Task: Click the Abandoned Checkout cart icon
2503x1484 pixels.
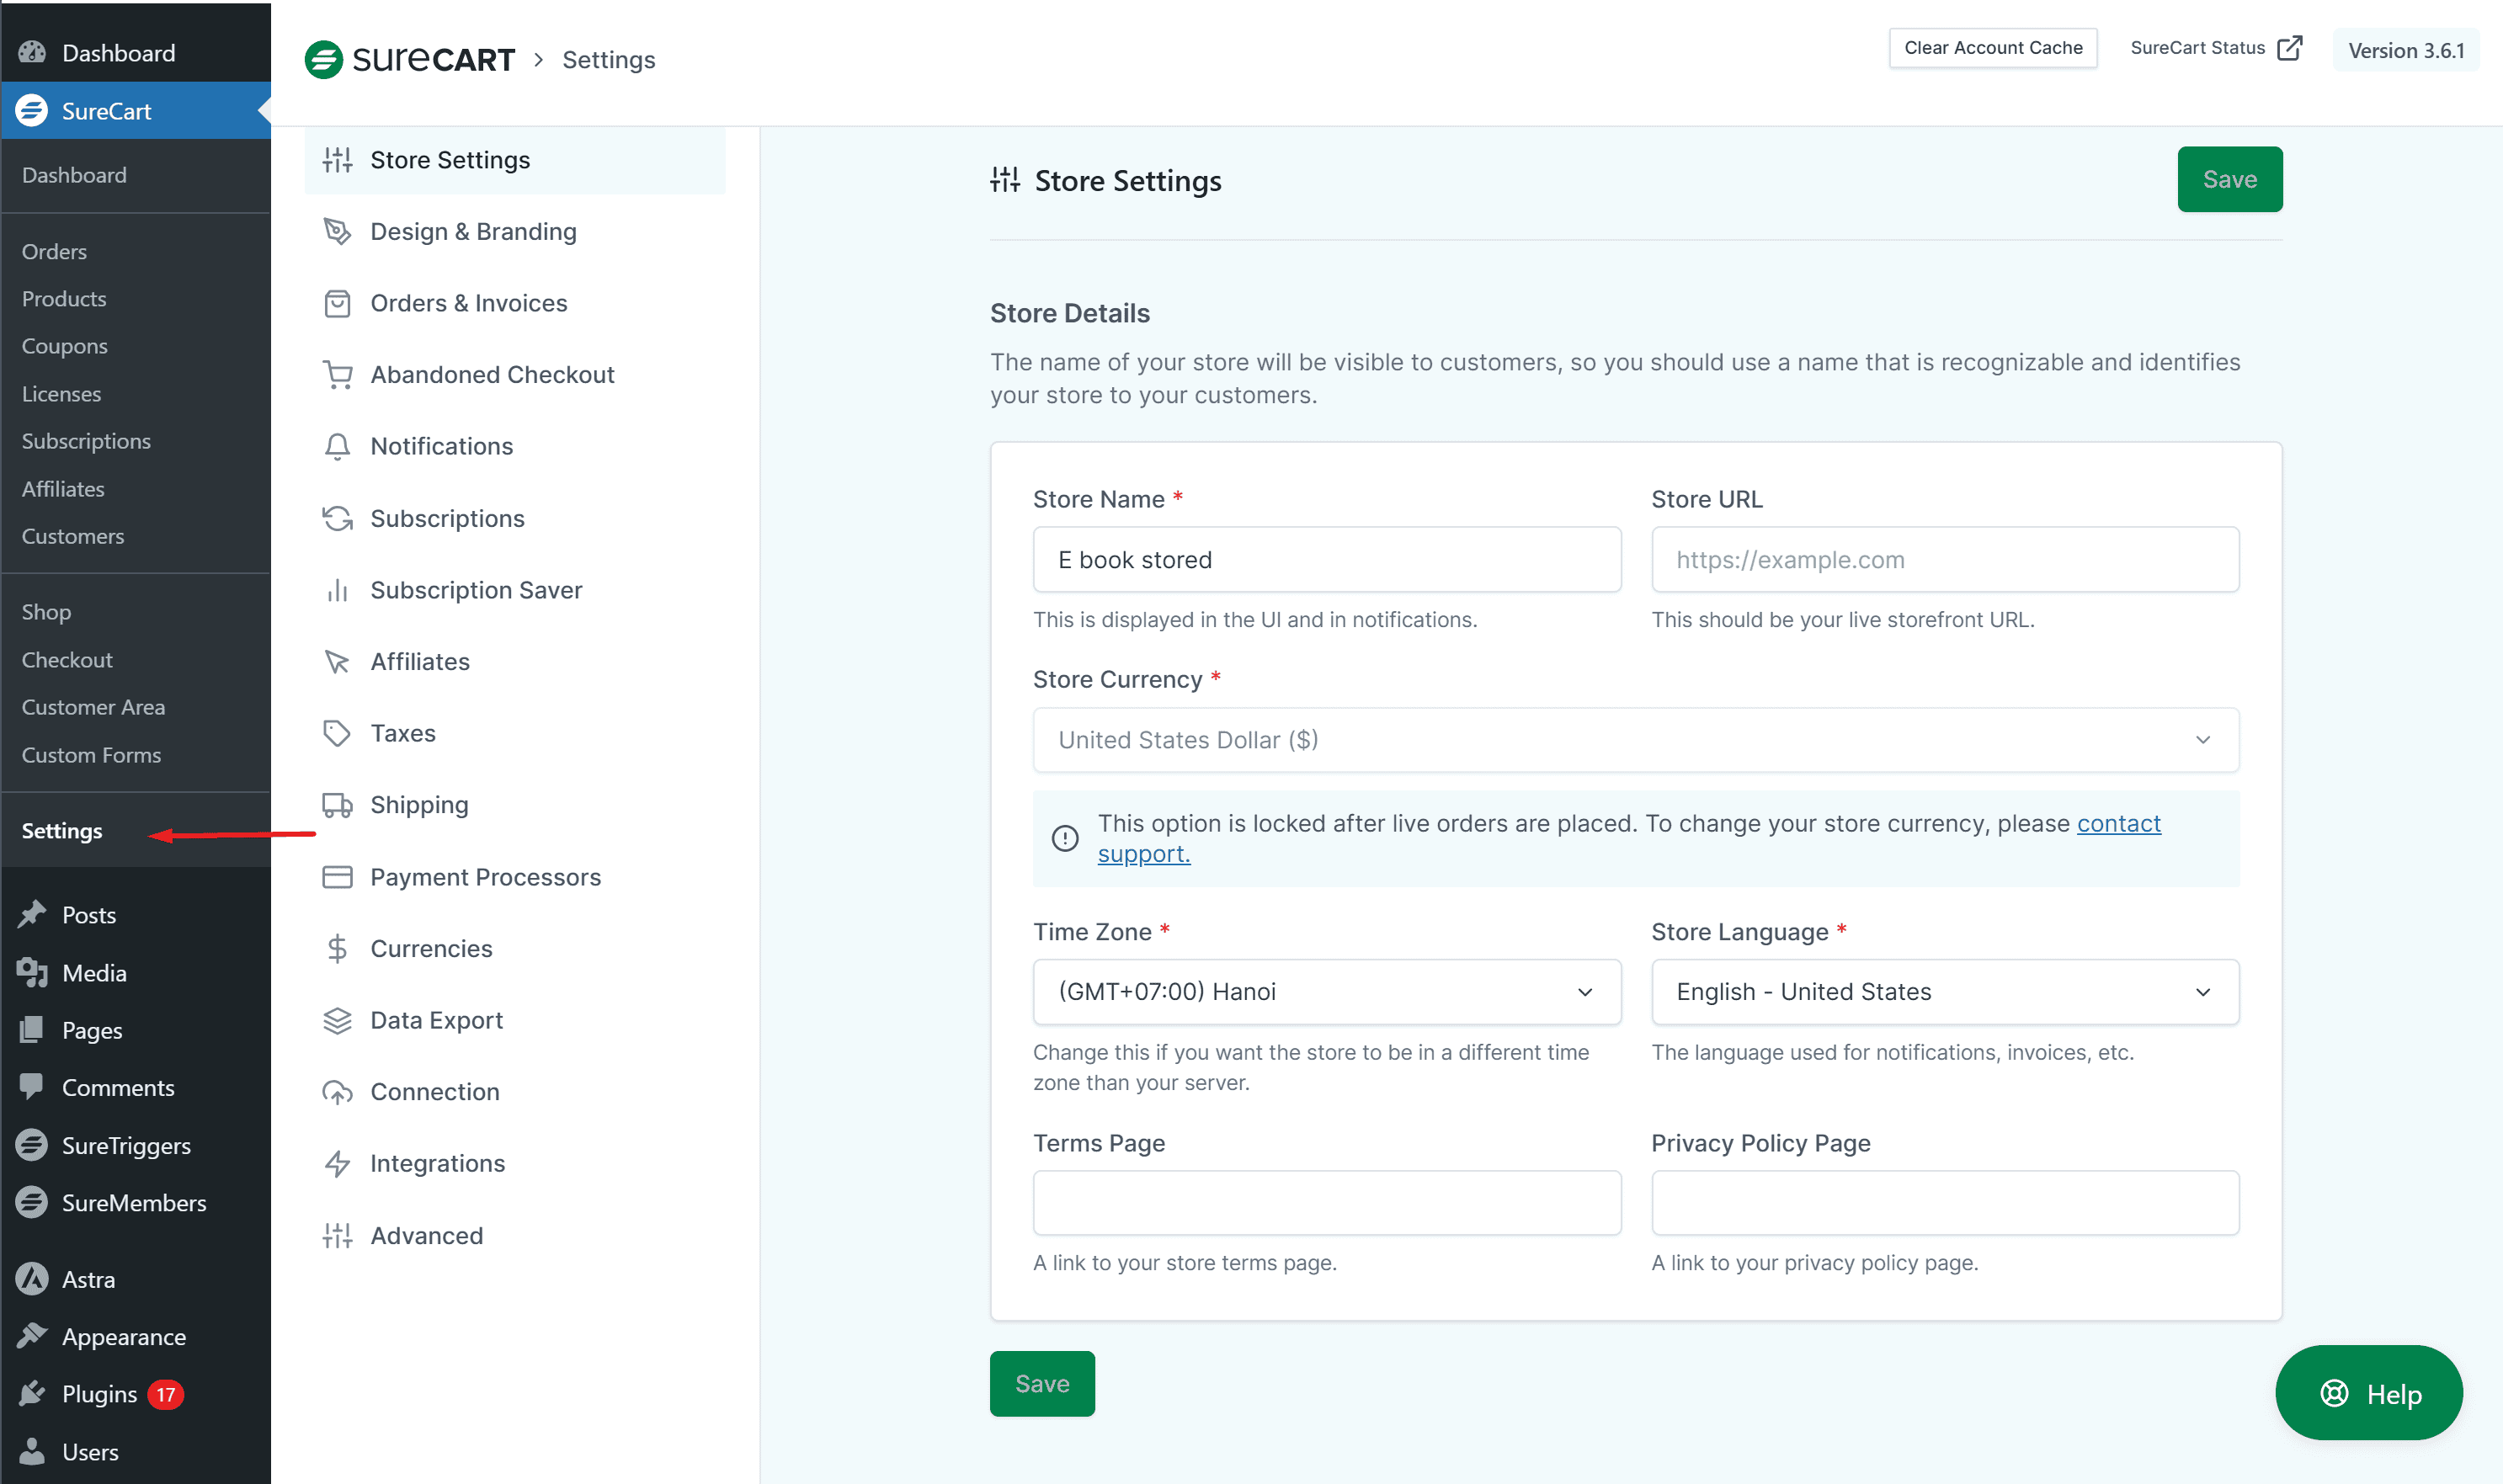Action: pos(337,375)
